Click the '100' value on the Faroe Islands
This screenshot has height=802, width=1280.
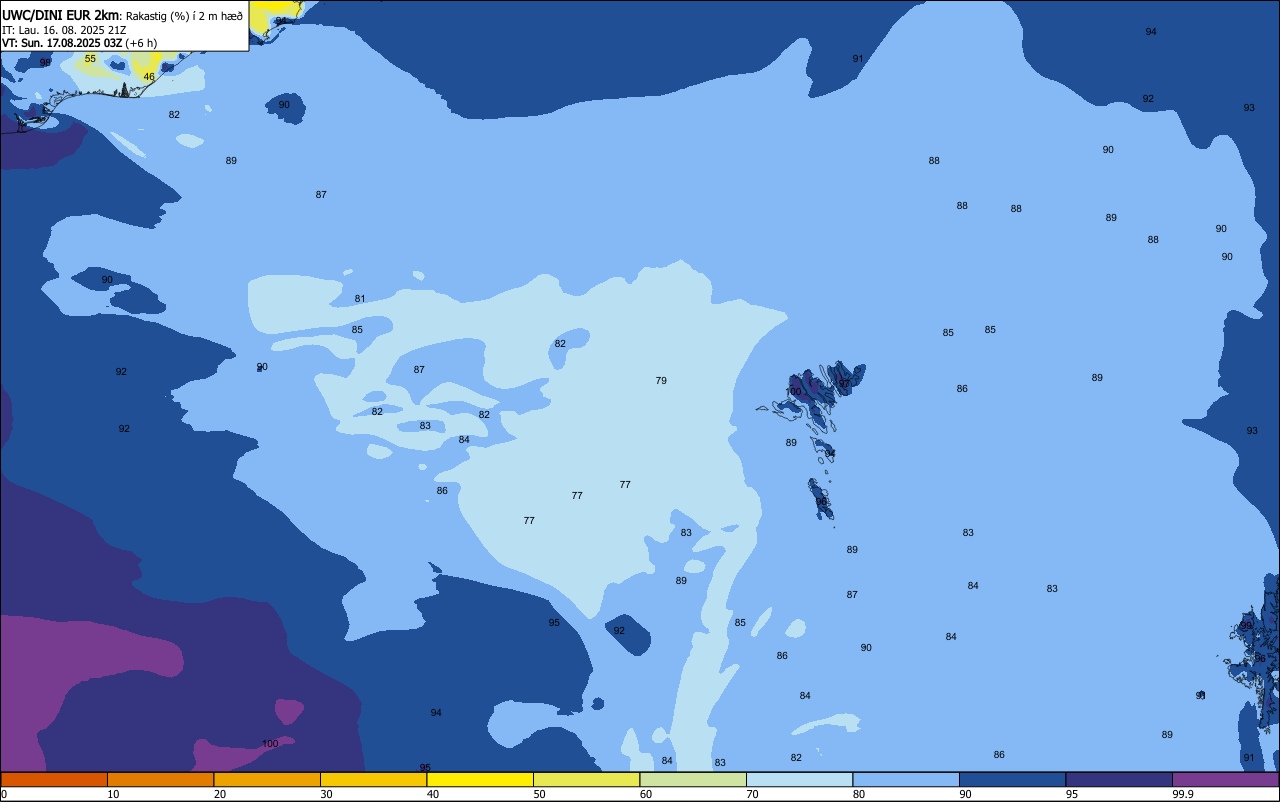click(794, 392)
